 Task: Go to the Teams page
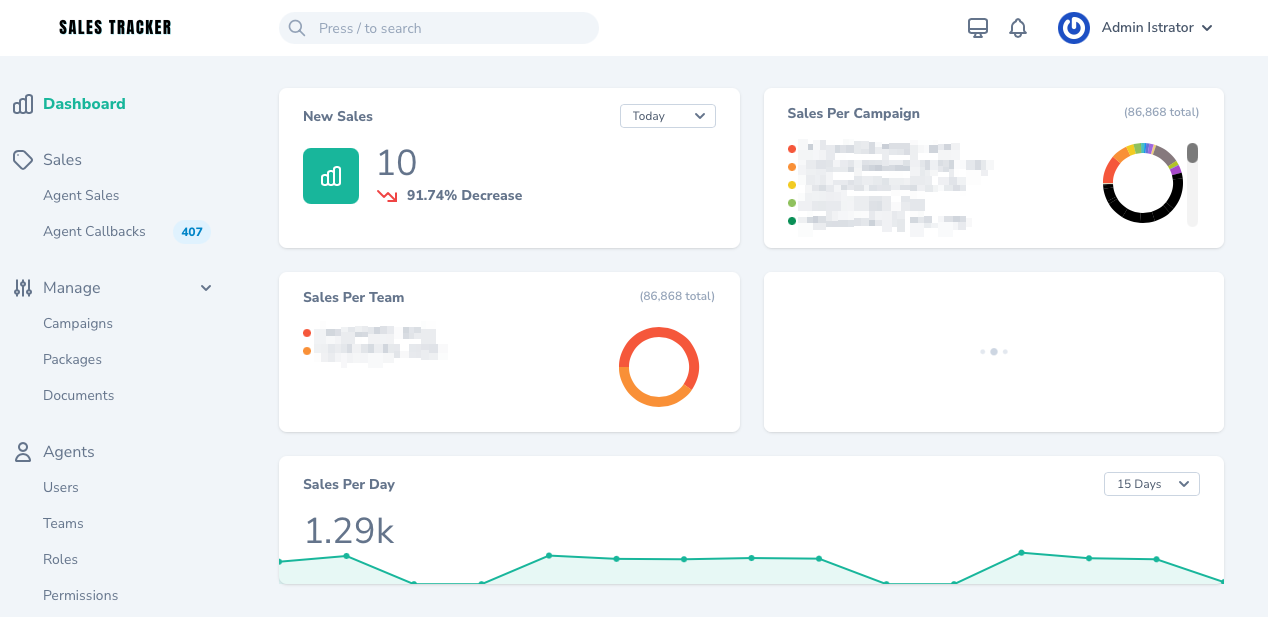point(63,523)
